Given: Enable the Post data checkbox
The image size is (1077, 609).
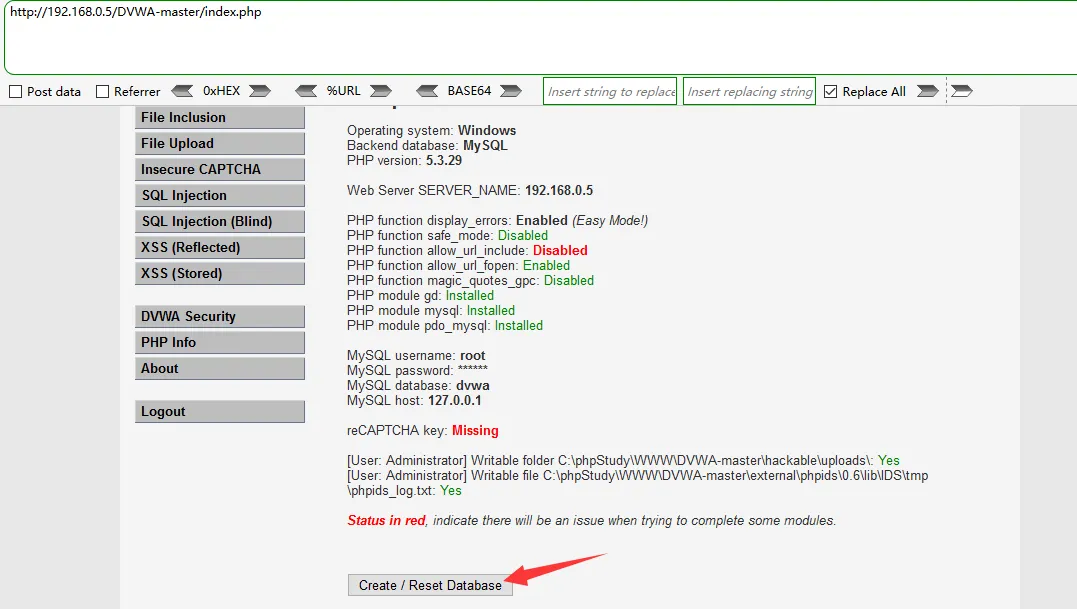Looking at the screenshot, I should (16, 91).
